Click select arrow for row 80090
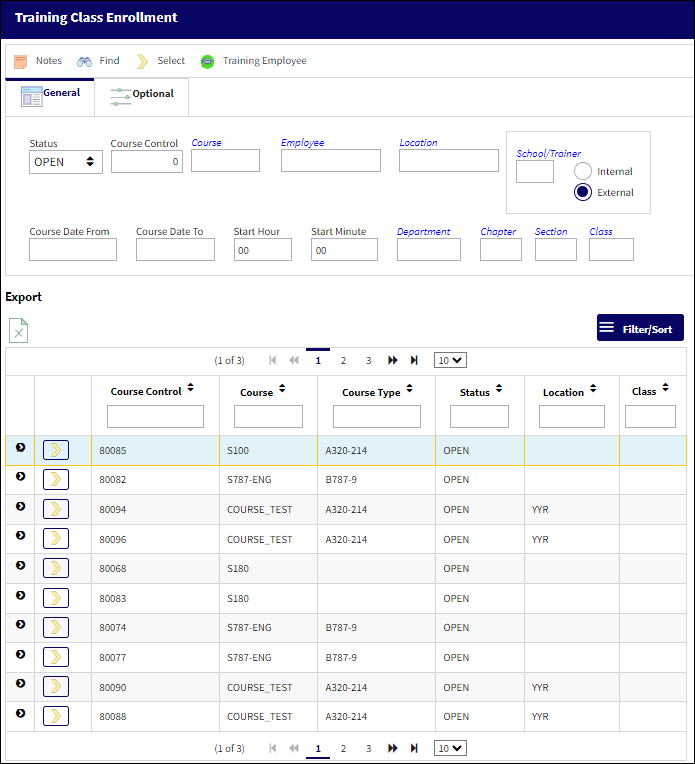The image size is (695, 764). point(56,687)
